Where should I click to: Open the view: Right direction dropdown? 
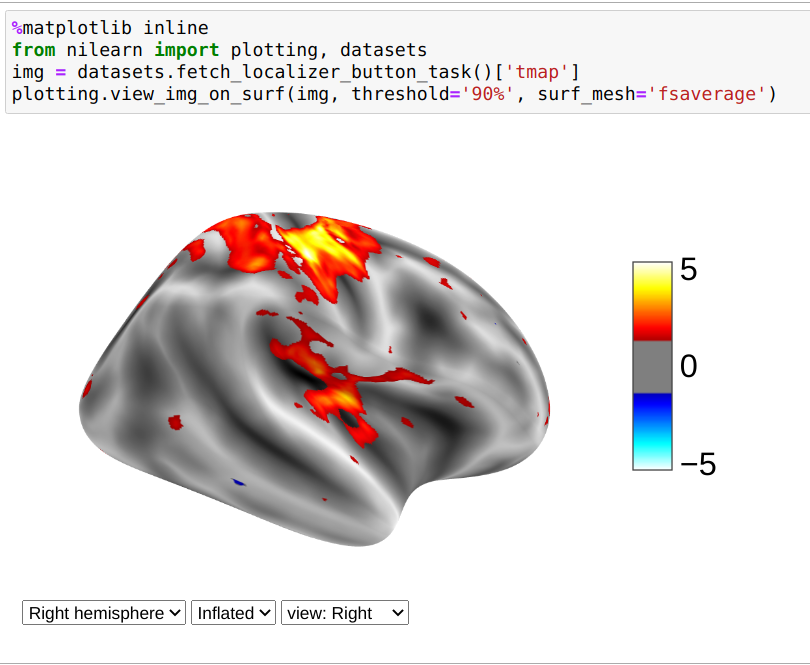coord(344,612)
